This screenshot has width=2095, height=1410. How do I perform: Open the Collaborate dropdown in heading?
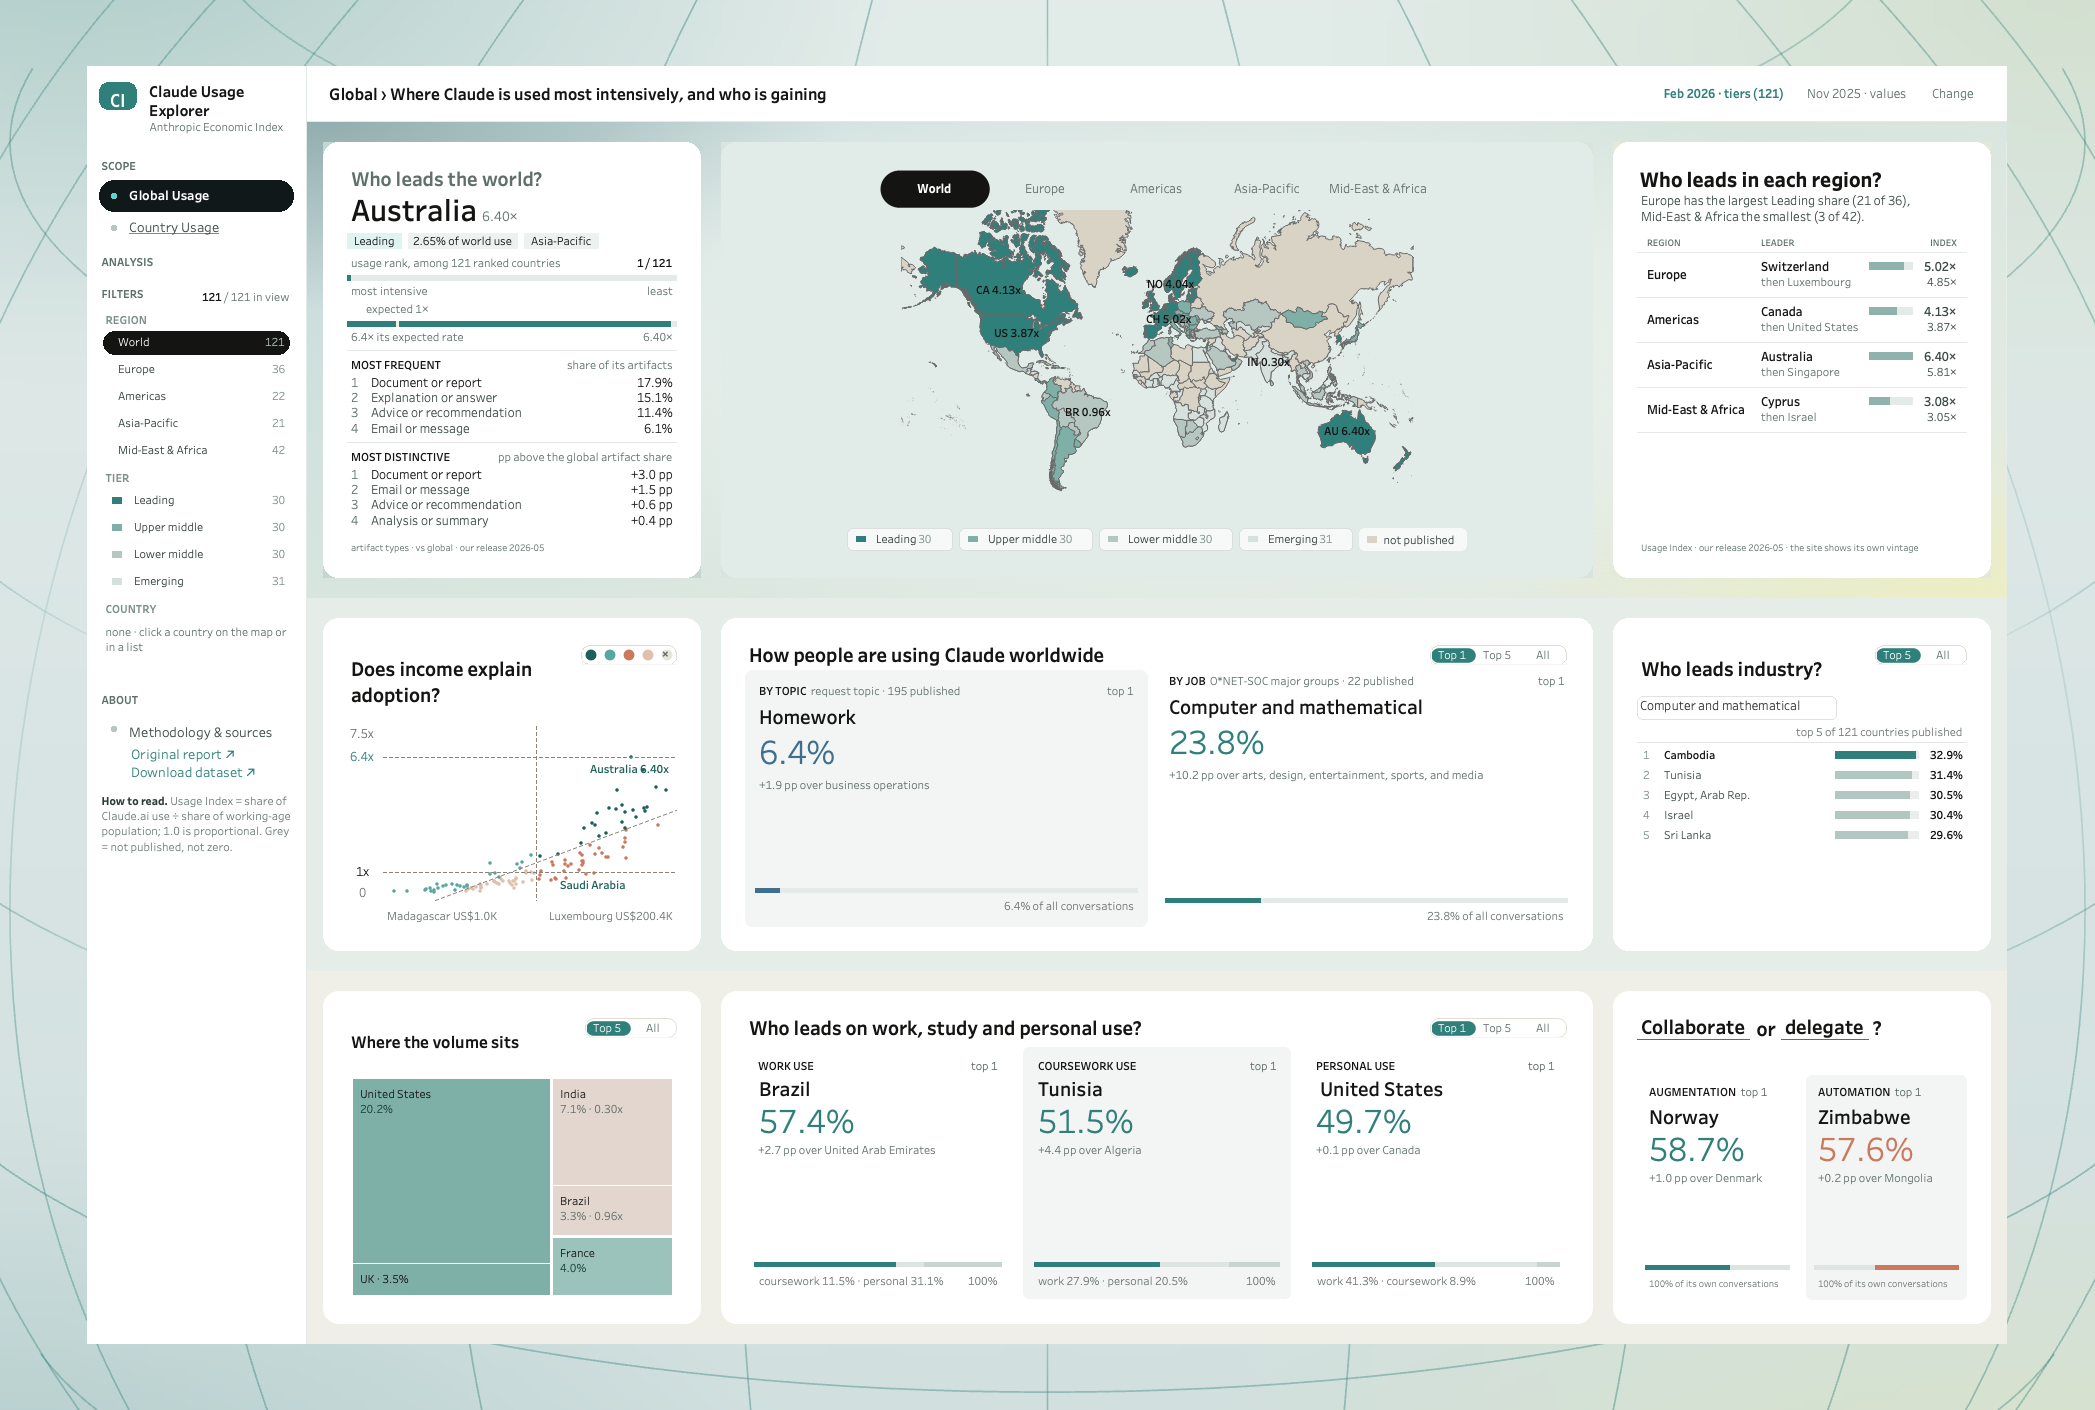click(x=1693, y=1028)
